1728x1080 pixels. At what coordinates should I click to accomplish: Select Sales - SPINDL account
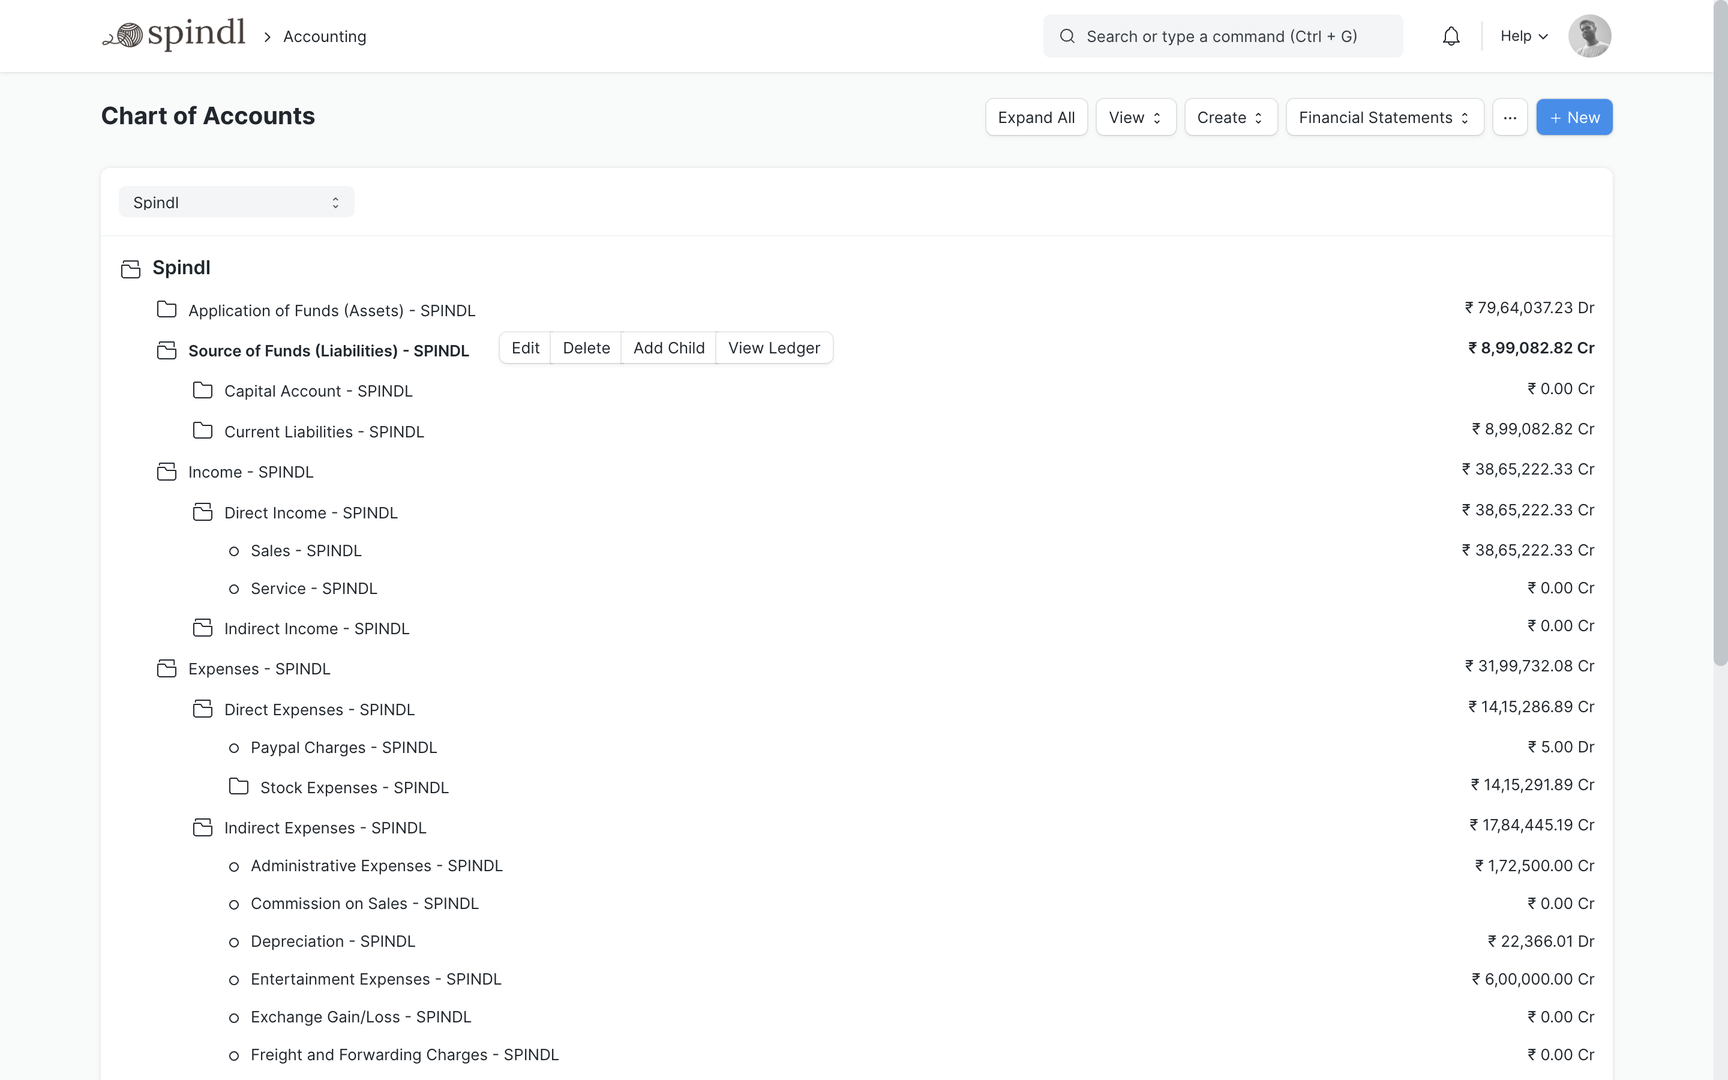(x=306, y=551)
